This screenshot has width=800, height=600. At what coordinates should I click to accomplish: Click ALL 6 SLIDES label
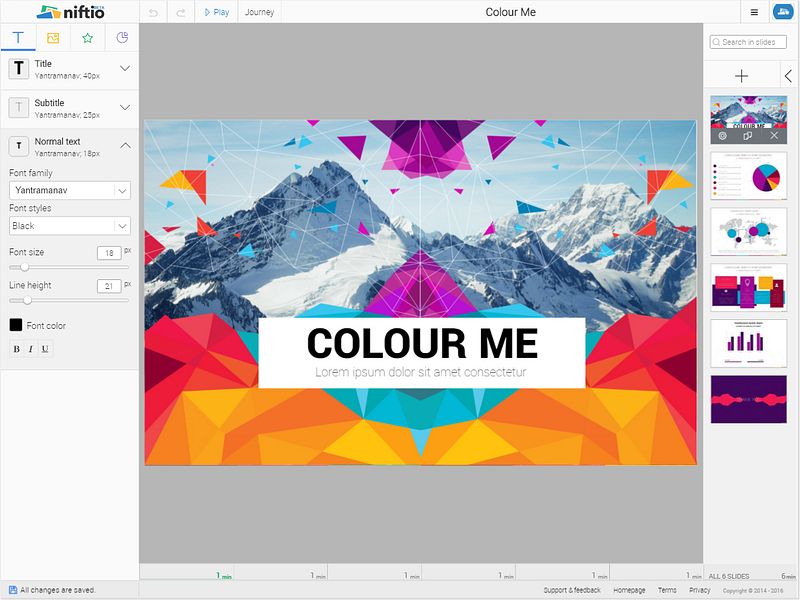coord(729,576)
